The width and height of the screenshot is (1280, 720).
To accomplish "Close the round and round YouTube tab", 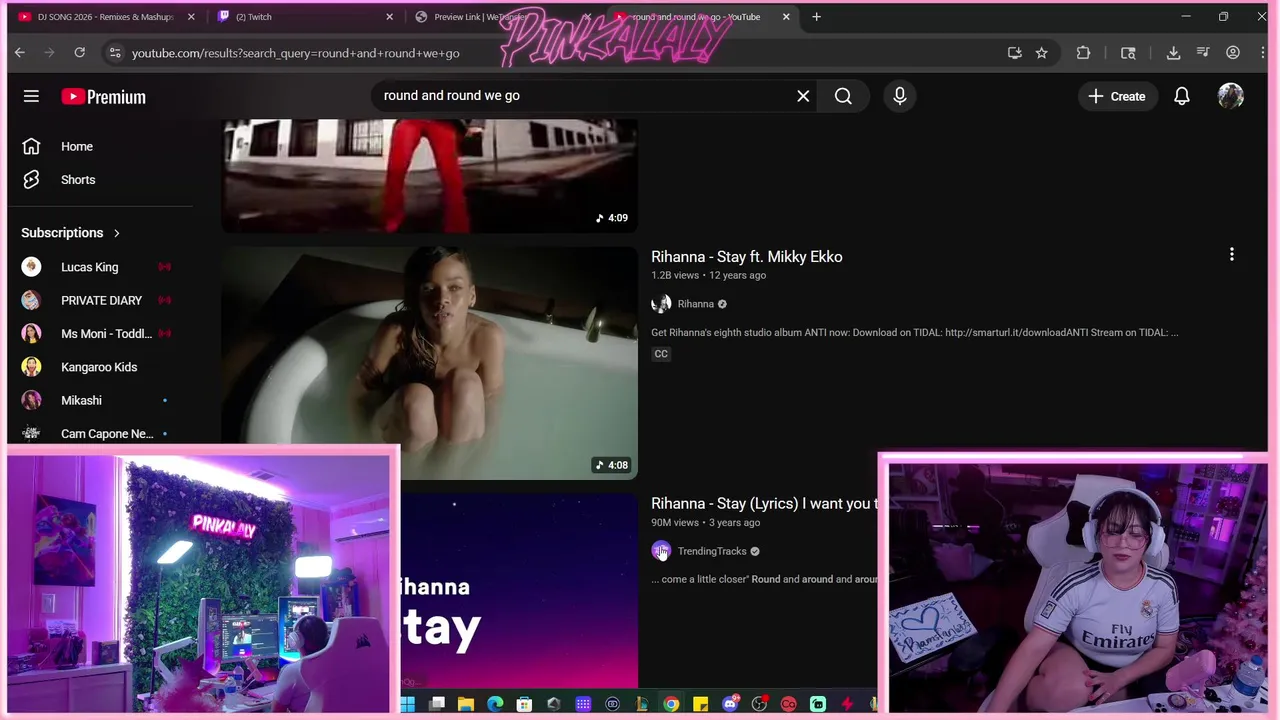I will coord(786,17).
